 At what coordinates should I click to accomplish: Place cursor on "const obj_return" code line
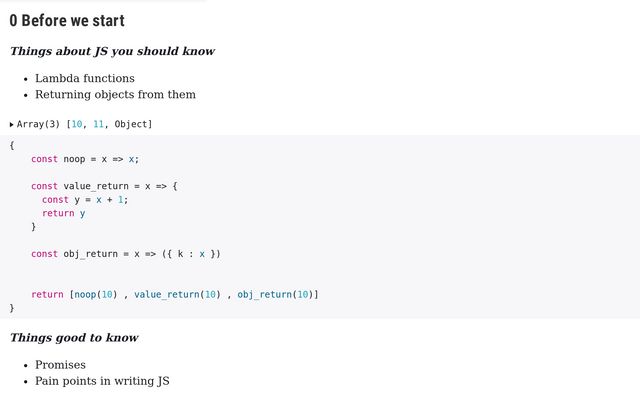(125, 254)
